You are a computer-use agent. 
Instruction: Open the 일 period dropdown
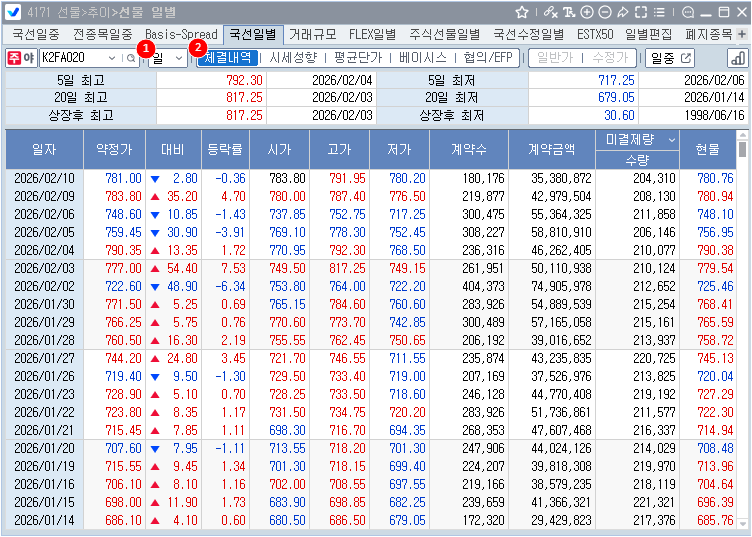click(x=167, y=58)
